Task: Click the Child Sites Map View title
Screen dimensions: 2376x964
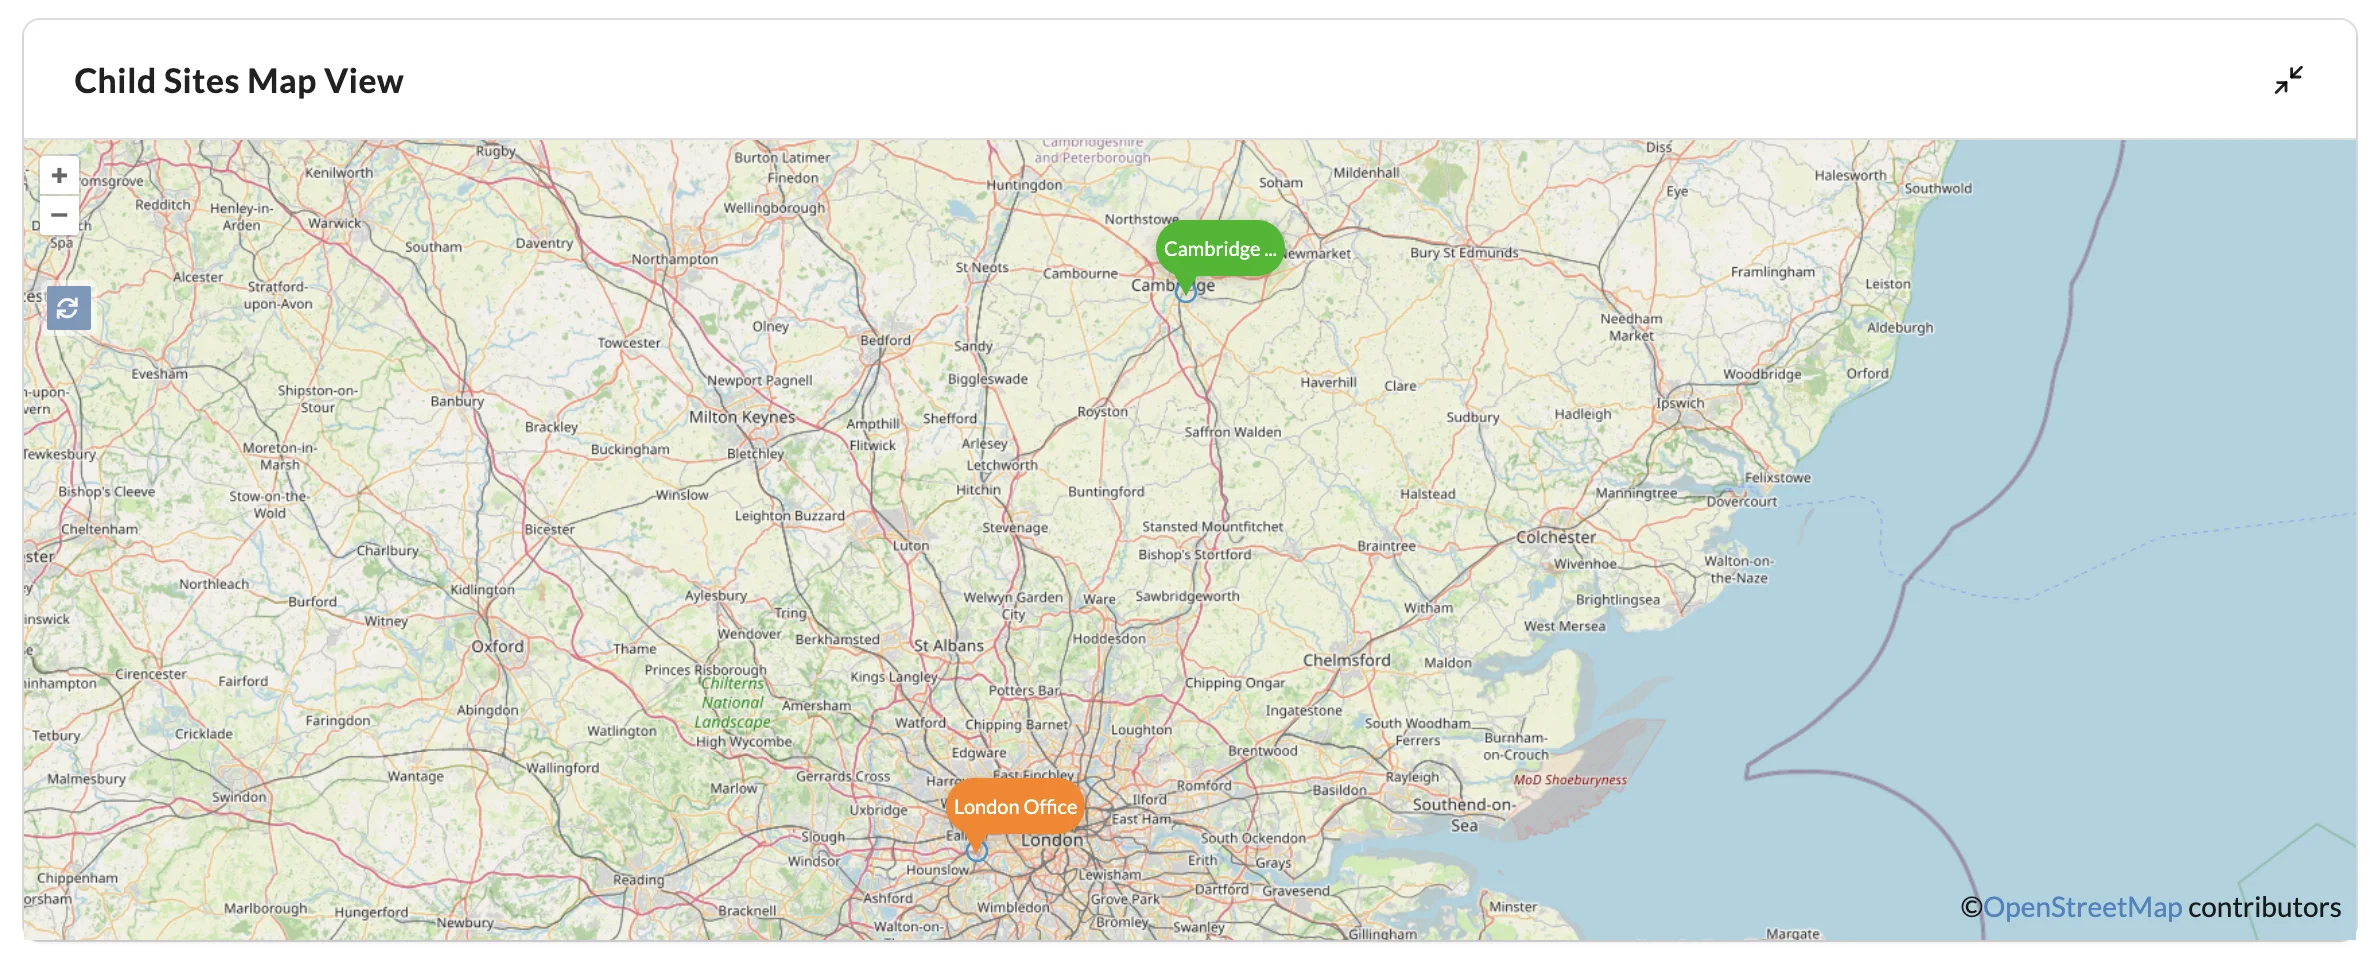Action: [239, 81]
